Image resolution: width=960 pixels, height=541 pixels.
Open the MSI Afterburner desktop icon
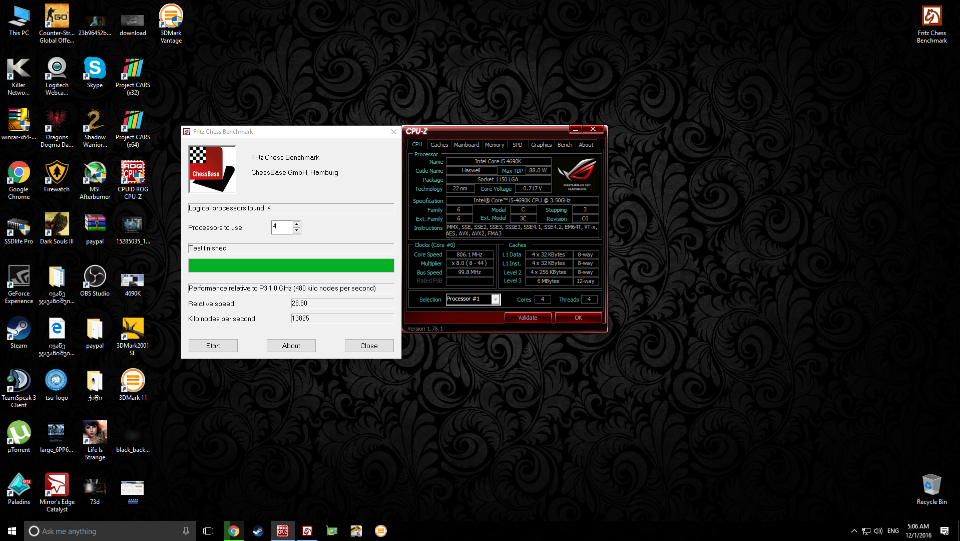(95, 172)
